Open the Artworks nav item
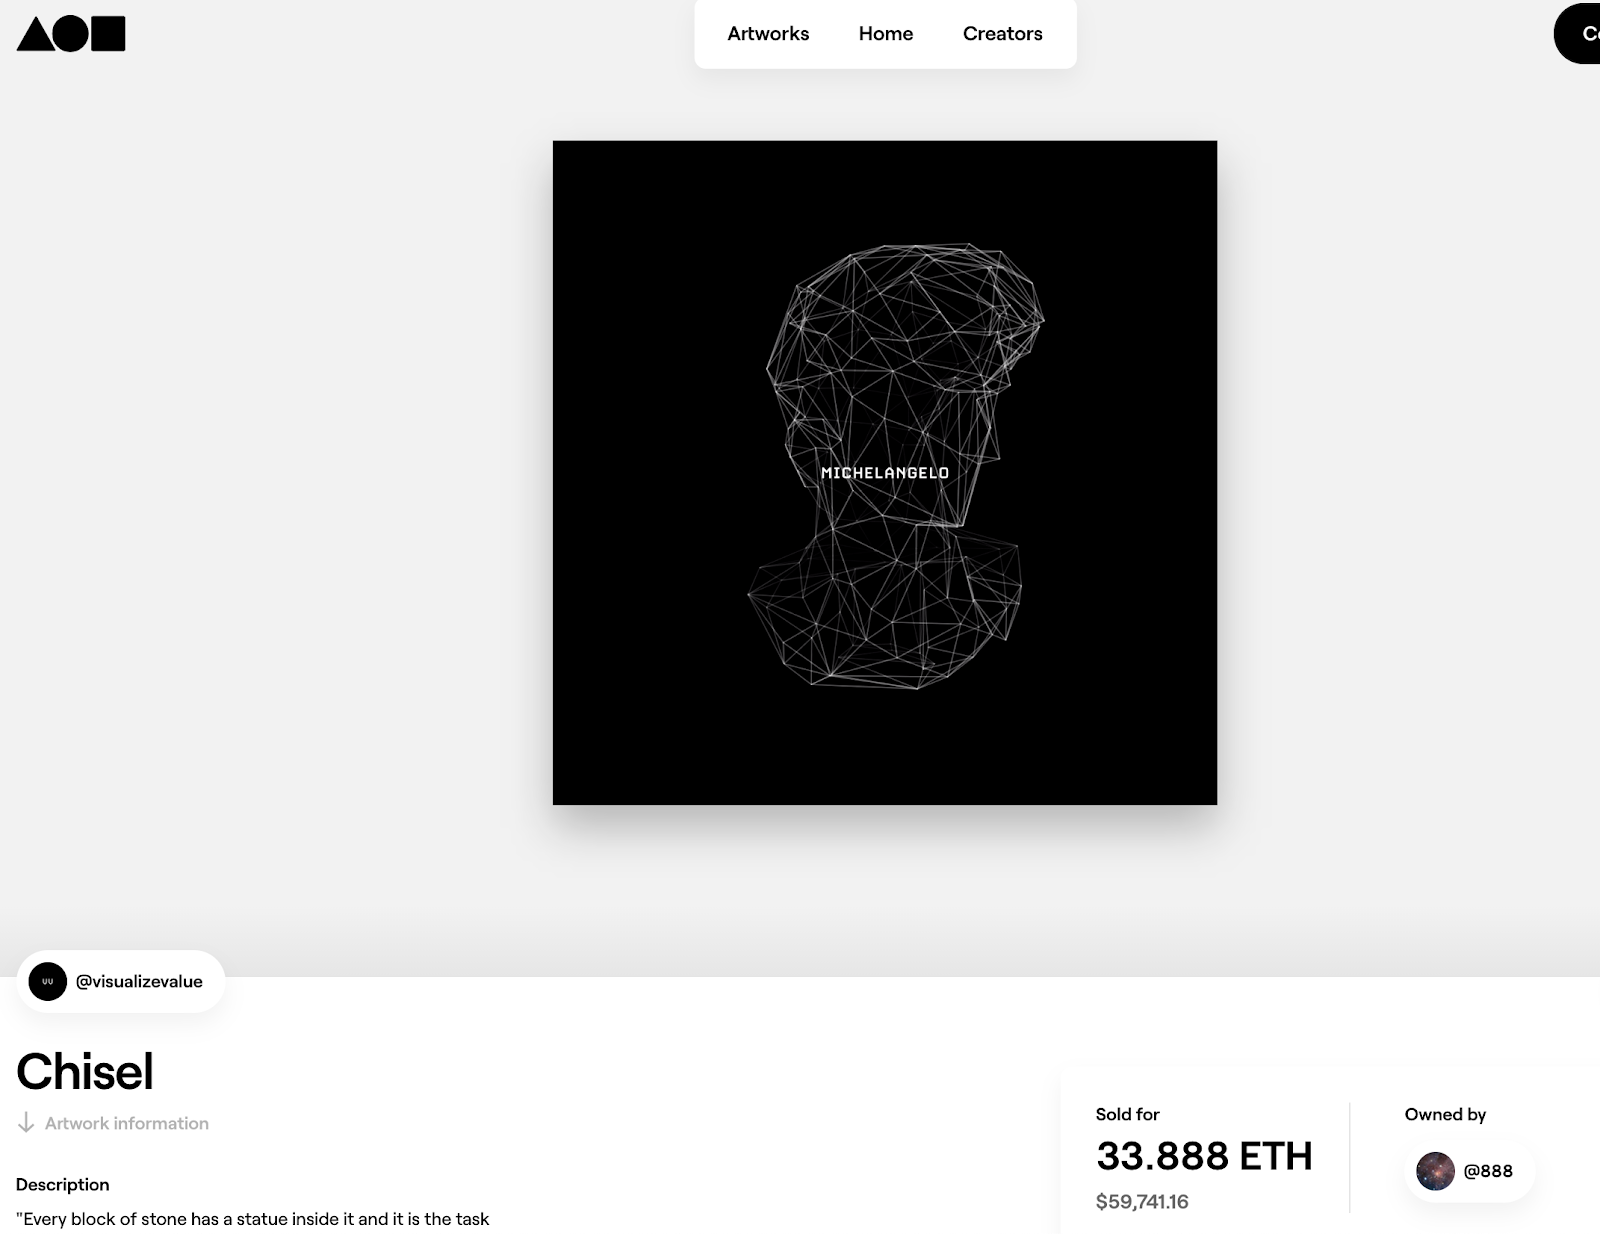This screenshot has width=1600, height=1234. [768, 34]
